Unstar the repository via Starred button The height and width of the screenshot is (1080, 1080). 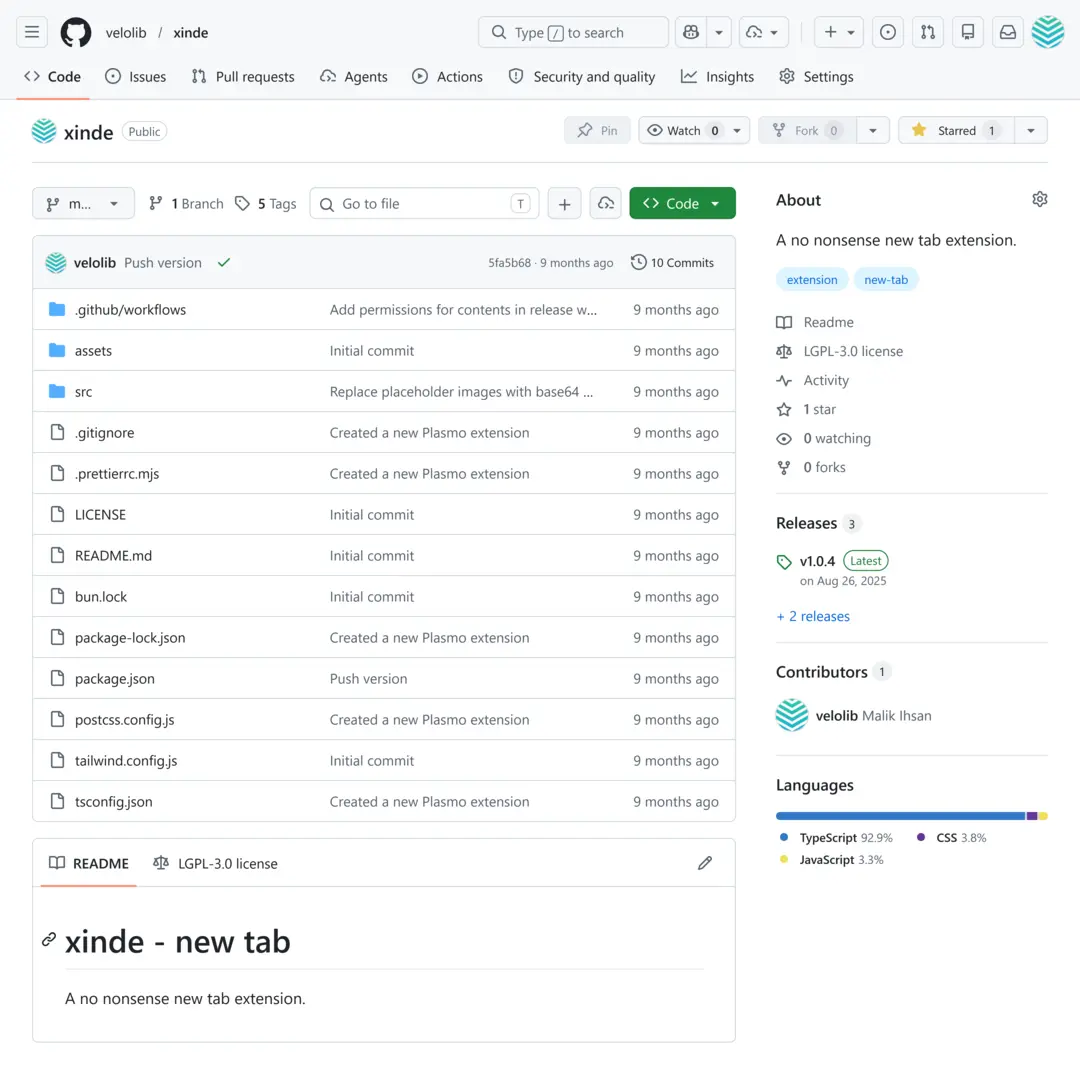point(956,130)
